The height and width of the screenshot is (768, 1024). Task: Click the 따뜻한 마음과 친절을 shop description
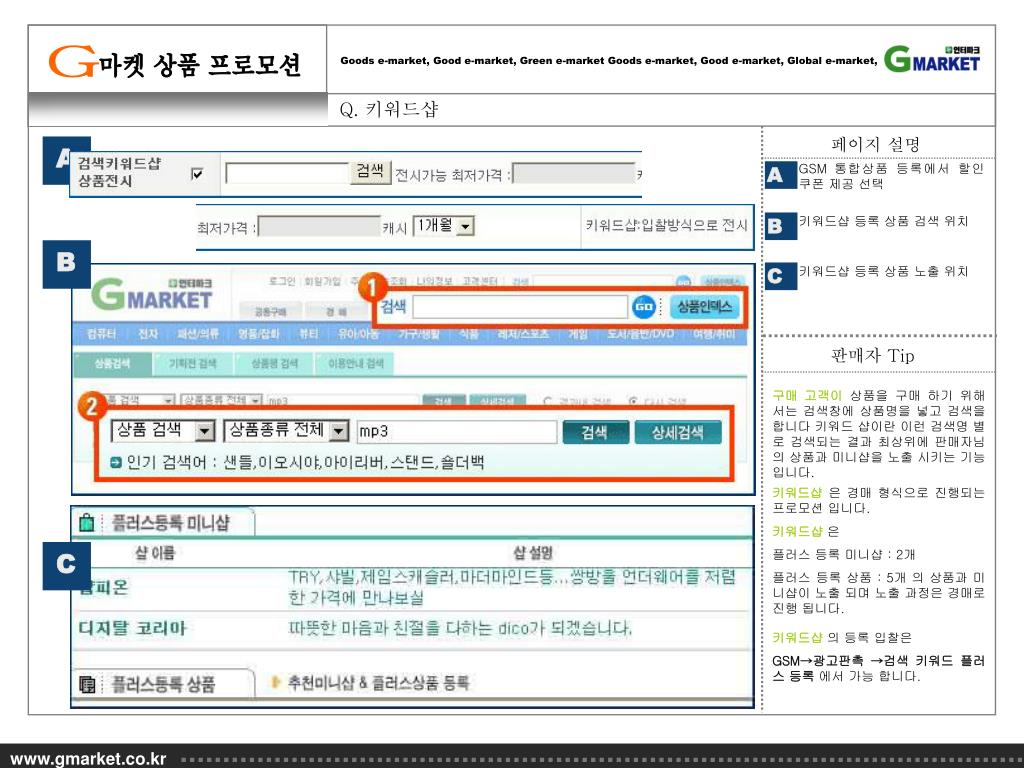coord(460,628)
